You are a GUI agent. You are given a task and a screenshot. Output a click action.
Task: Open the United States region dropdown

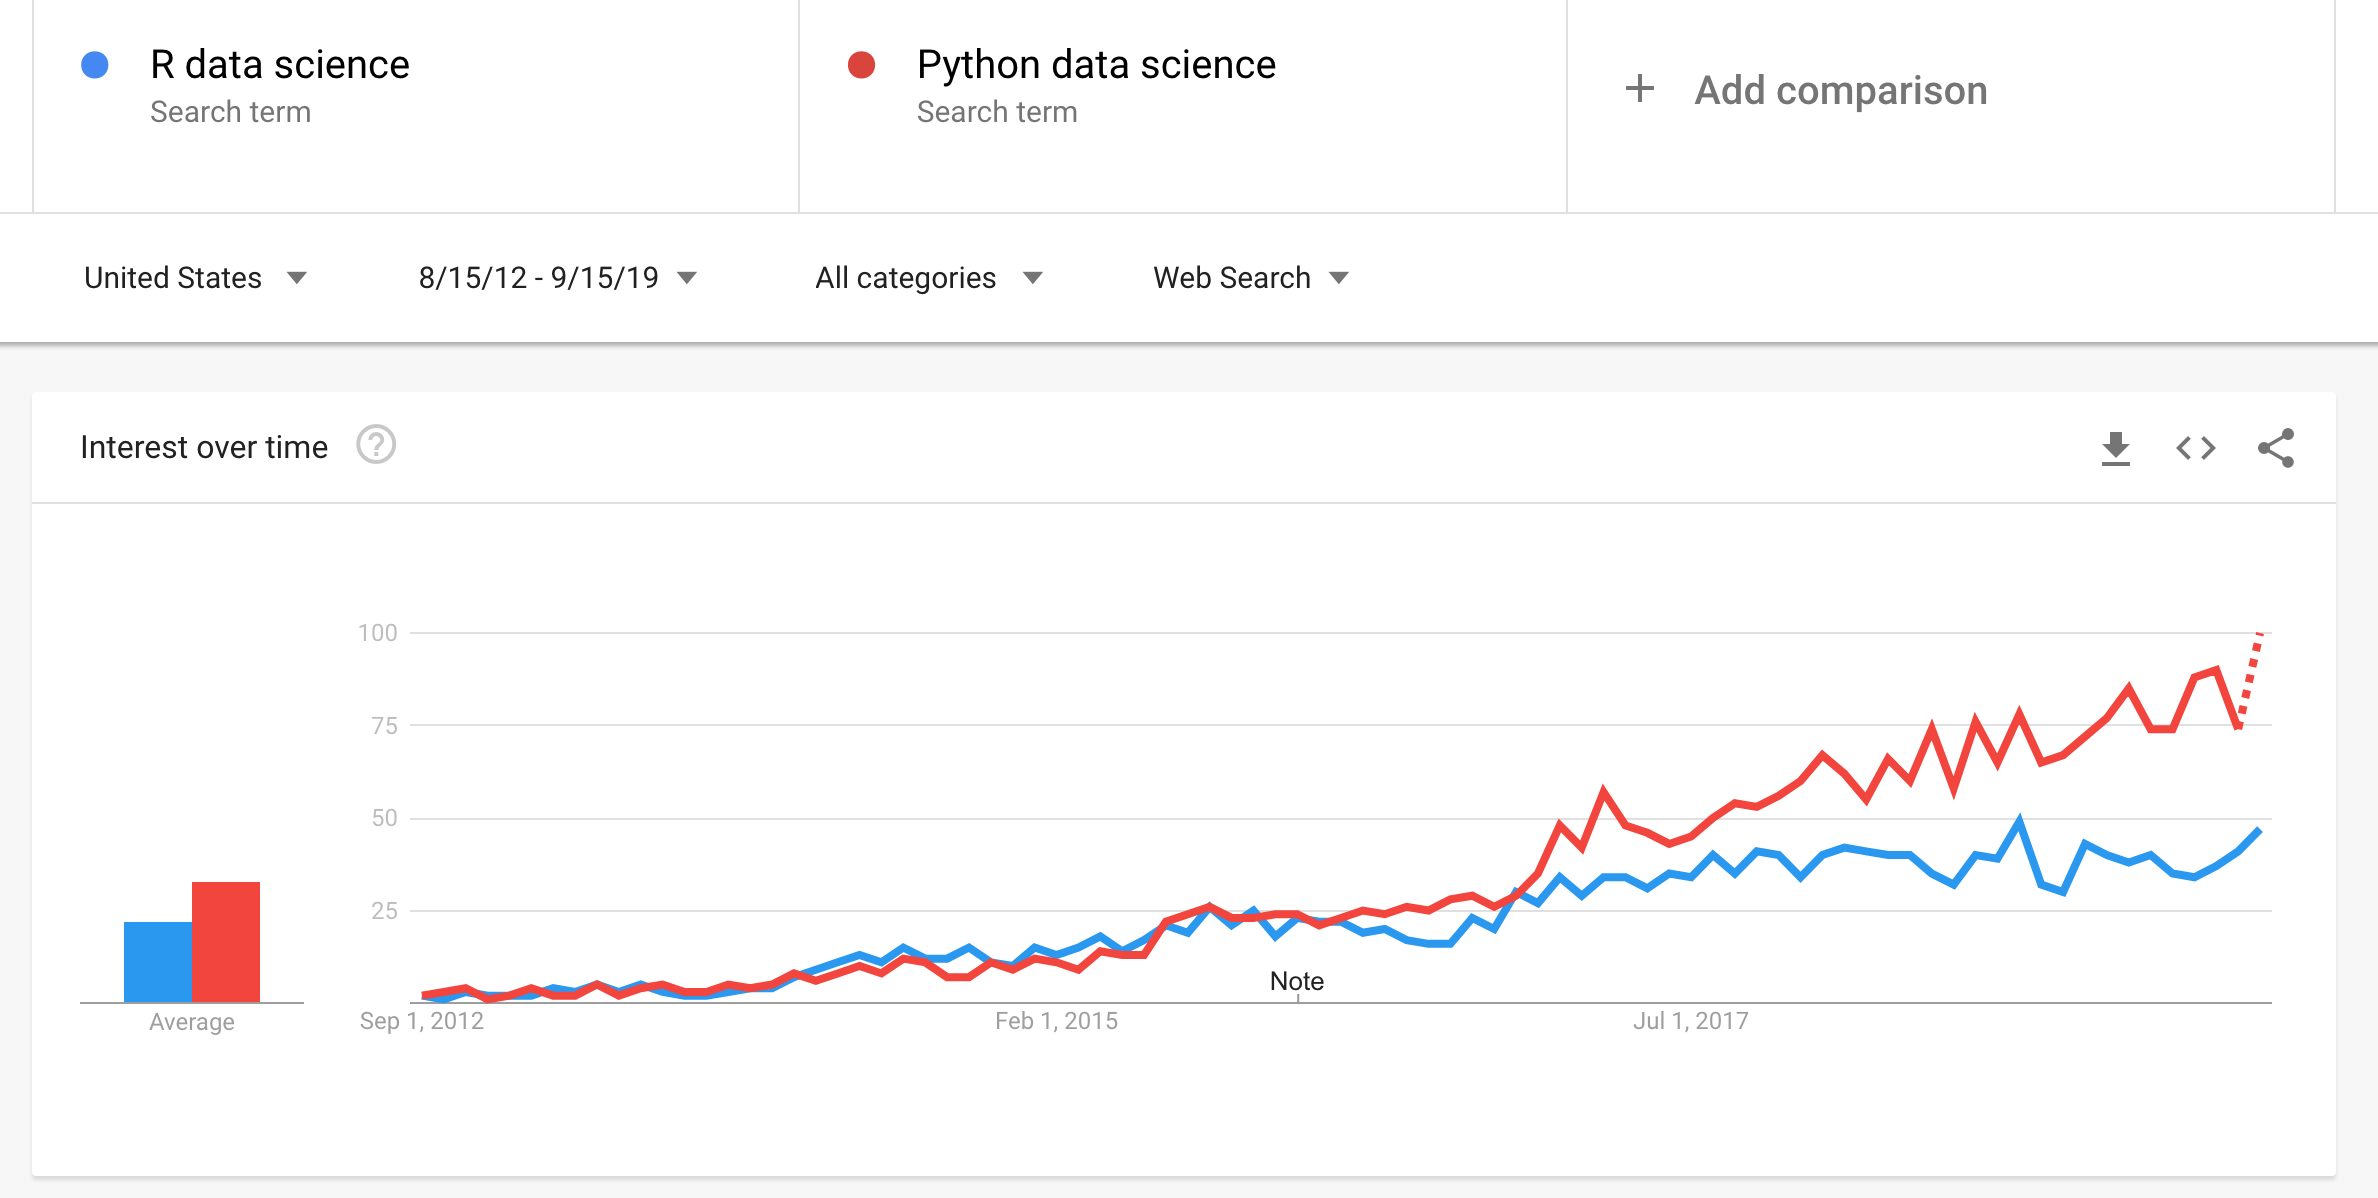[195, 277]
